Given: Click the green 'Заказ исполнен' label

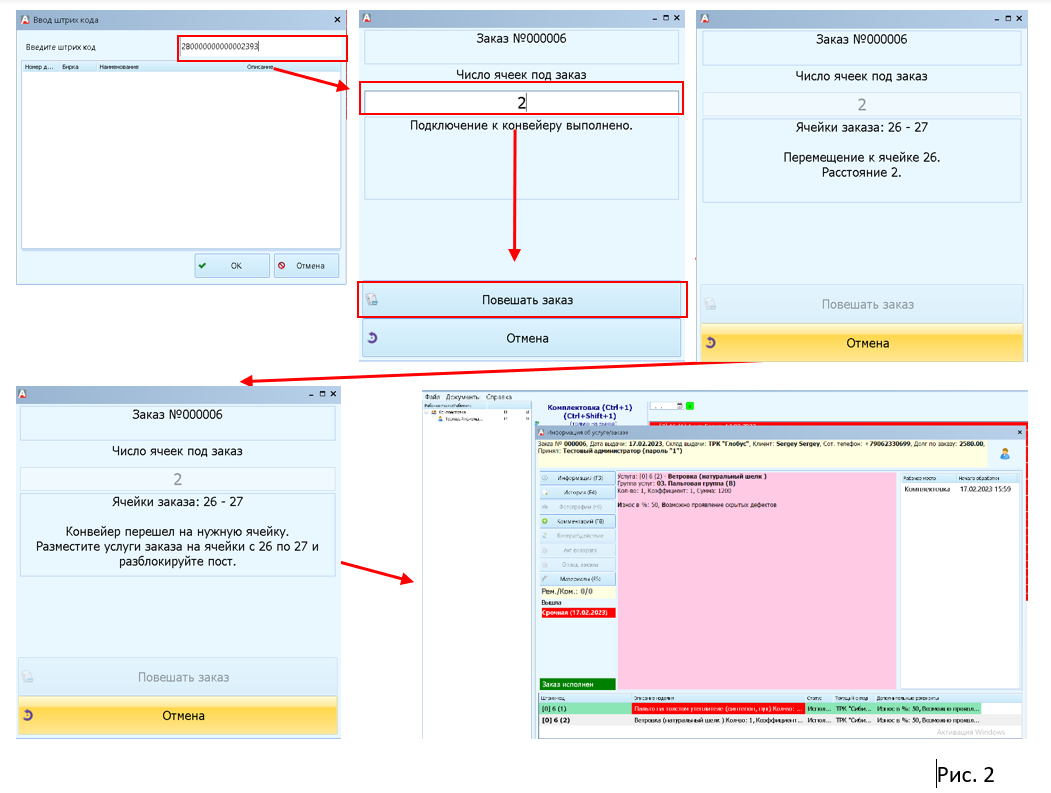Looking at the screenshot, I should [x=578, y=684].
